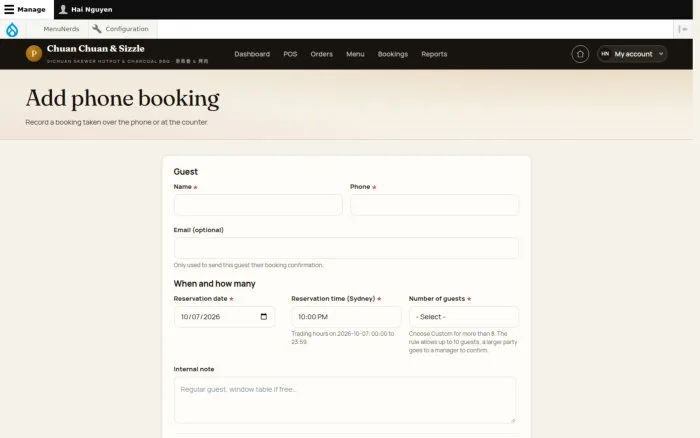The width and height of the screenshot is (700, 438).
Task: Click the Reservation date field
Action: (x=225, y=317)
